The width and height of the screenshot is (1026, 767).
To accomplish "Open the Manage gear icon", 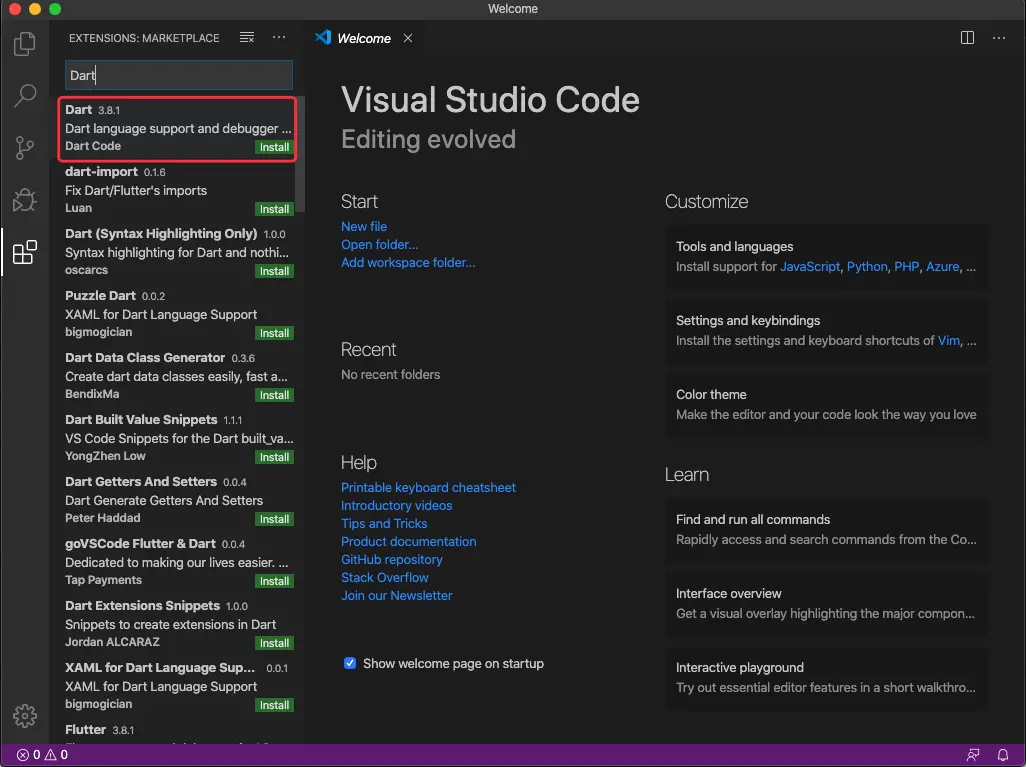I will (x=24, y=715).
